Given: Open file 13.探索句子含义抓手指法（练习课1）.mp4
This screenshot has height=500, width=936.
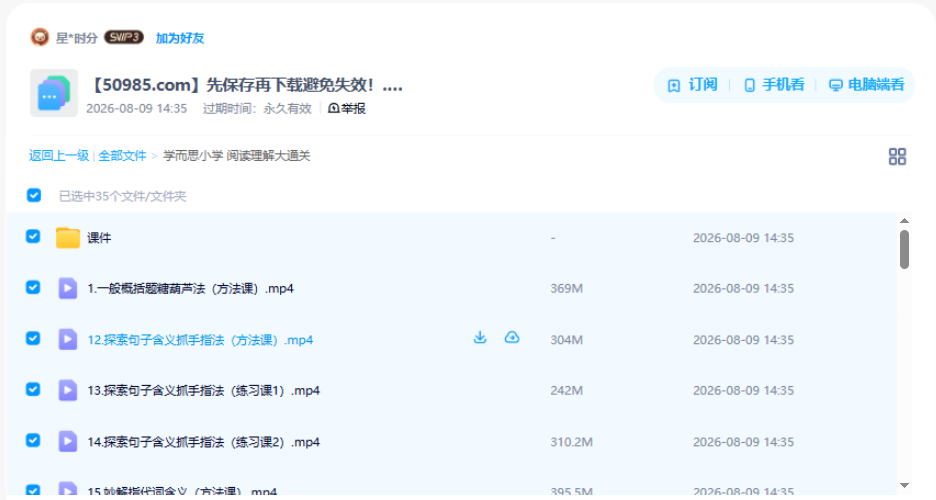Looking at the screenshot, I should (x=204, y=391).
